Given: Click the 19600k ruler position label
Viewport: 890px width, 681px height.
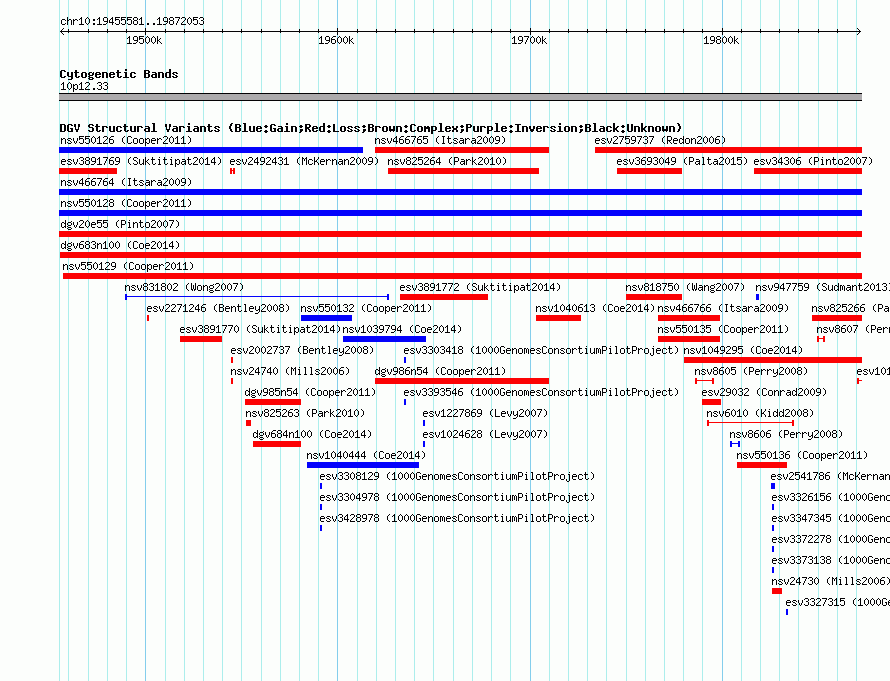Looking at the screenshot, I should tap(336, 40).
